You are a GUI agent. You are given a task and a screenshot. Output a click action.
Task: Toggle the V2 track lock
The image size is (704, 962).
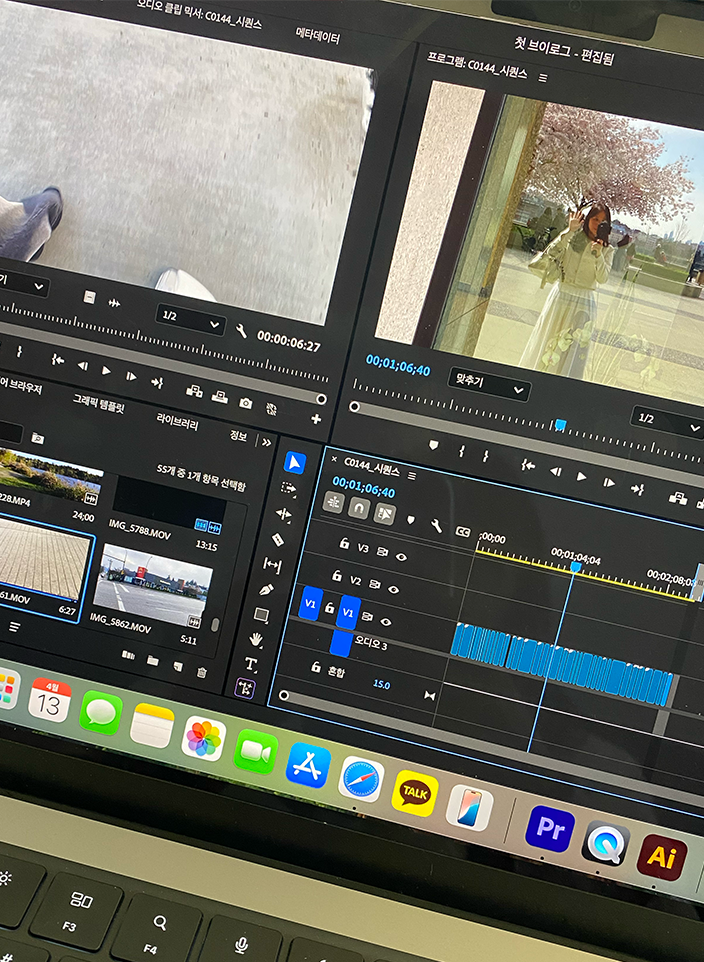point(336,575)
